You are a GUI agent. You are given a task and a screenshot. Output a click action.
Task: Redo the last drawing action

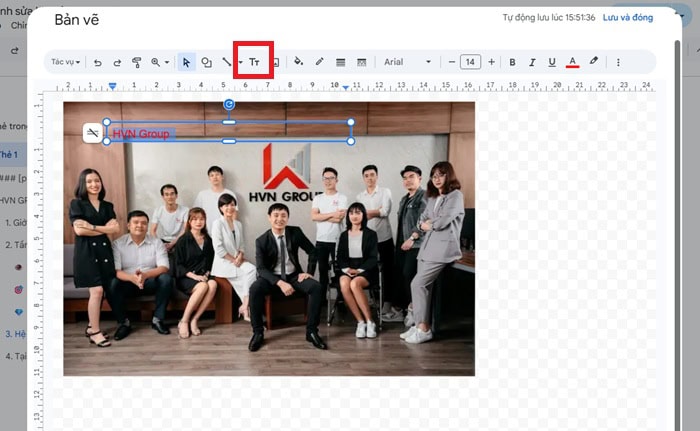117,63
